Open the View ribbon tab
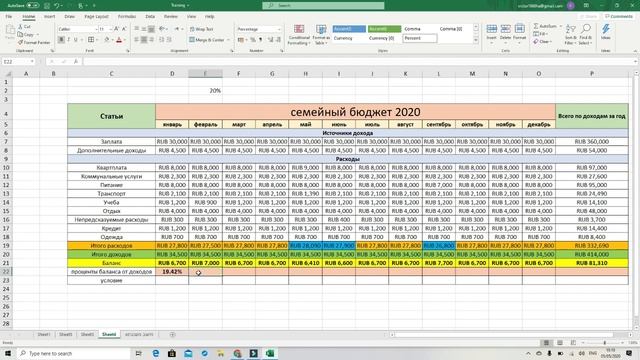This screenshot has height=360, width=640. (191, 16)
